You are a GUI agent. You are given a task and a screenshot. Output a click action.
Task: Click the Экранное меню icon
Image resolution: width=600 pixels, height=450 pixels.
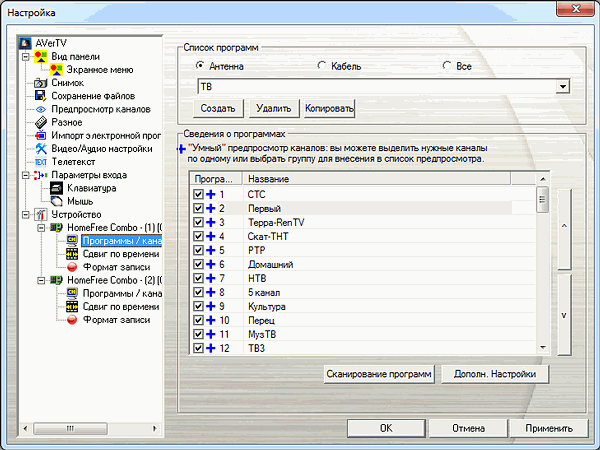coord(57,69)
